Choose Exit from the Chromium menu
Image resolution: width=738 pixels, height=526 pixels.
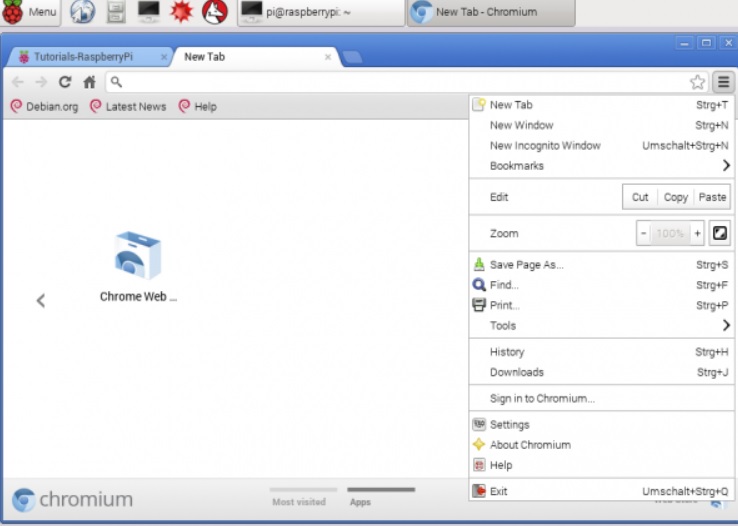click(x=601, y=492)
